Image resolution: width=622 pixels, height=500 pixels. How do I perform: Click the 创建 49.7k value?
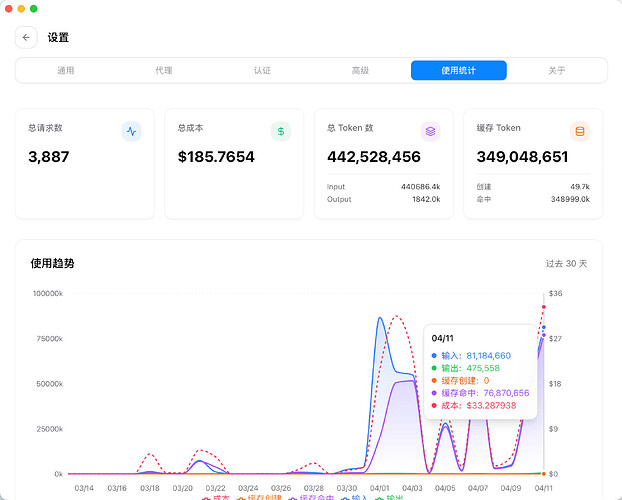(580, 187)
